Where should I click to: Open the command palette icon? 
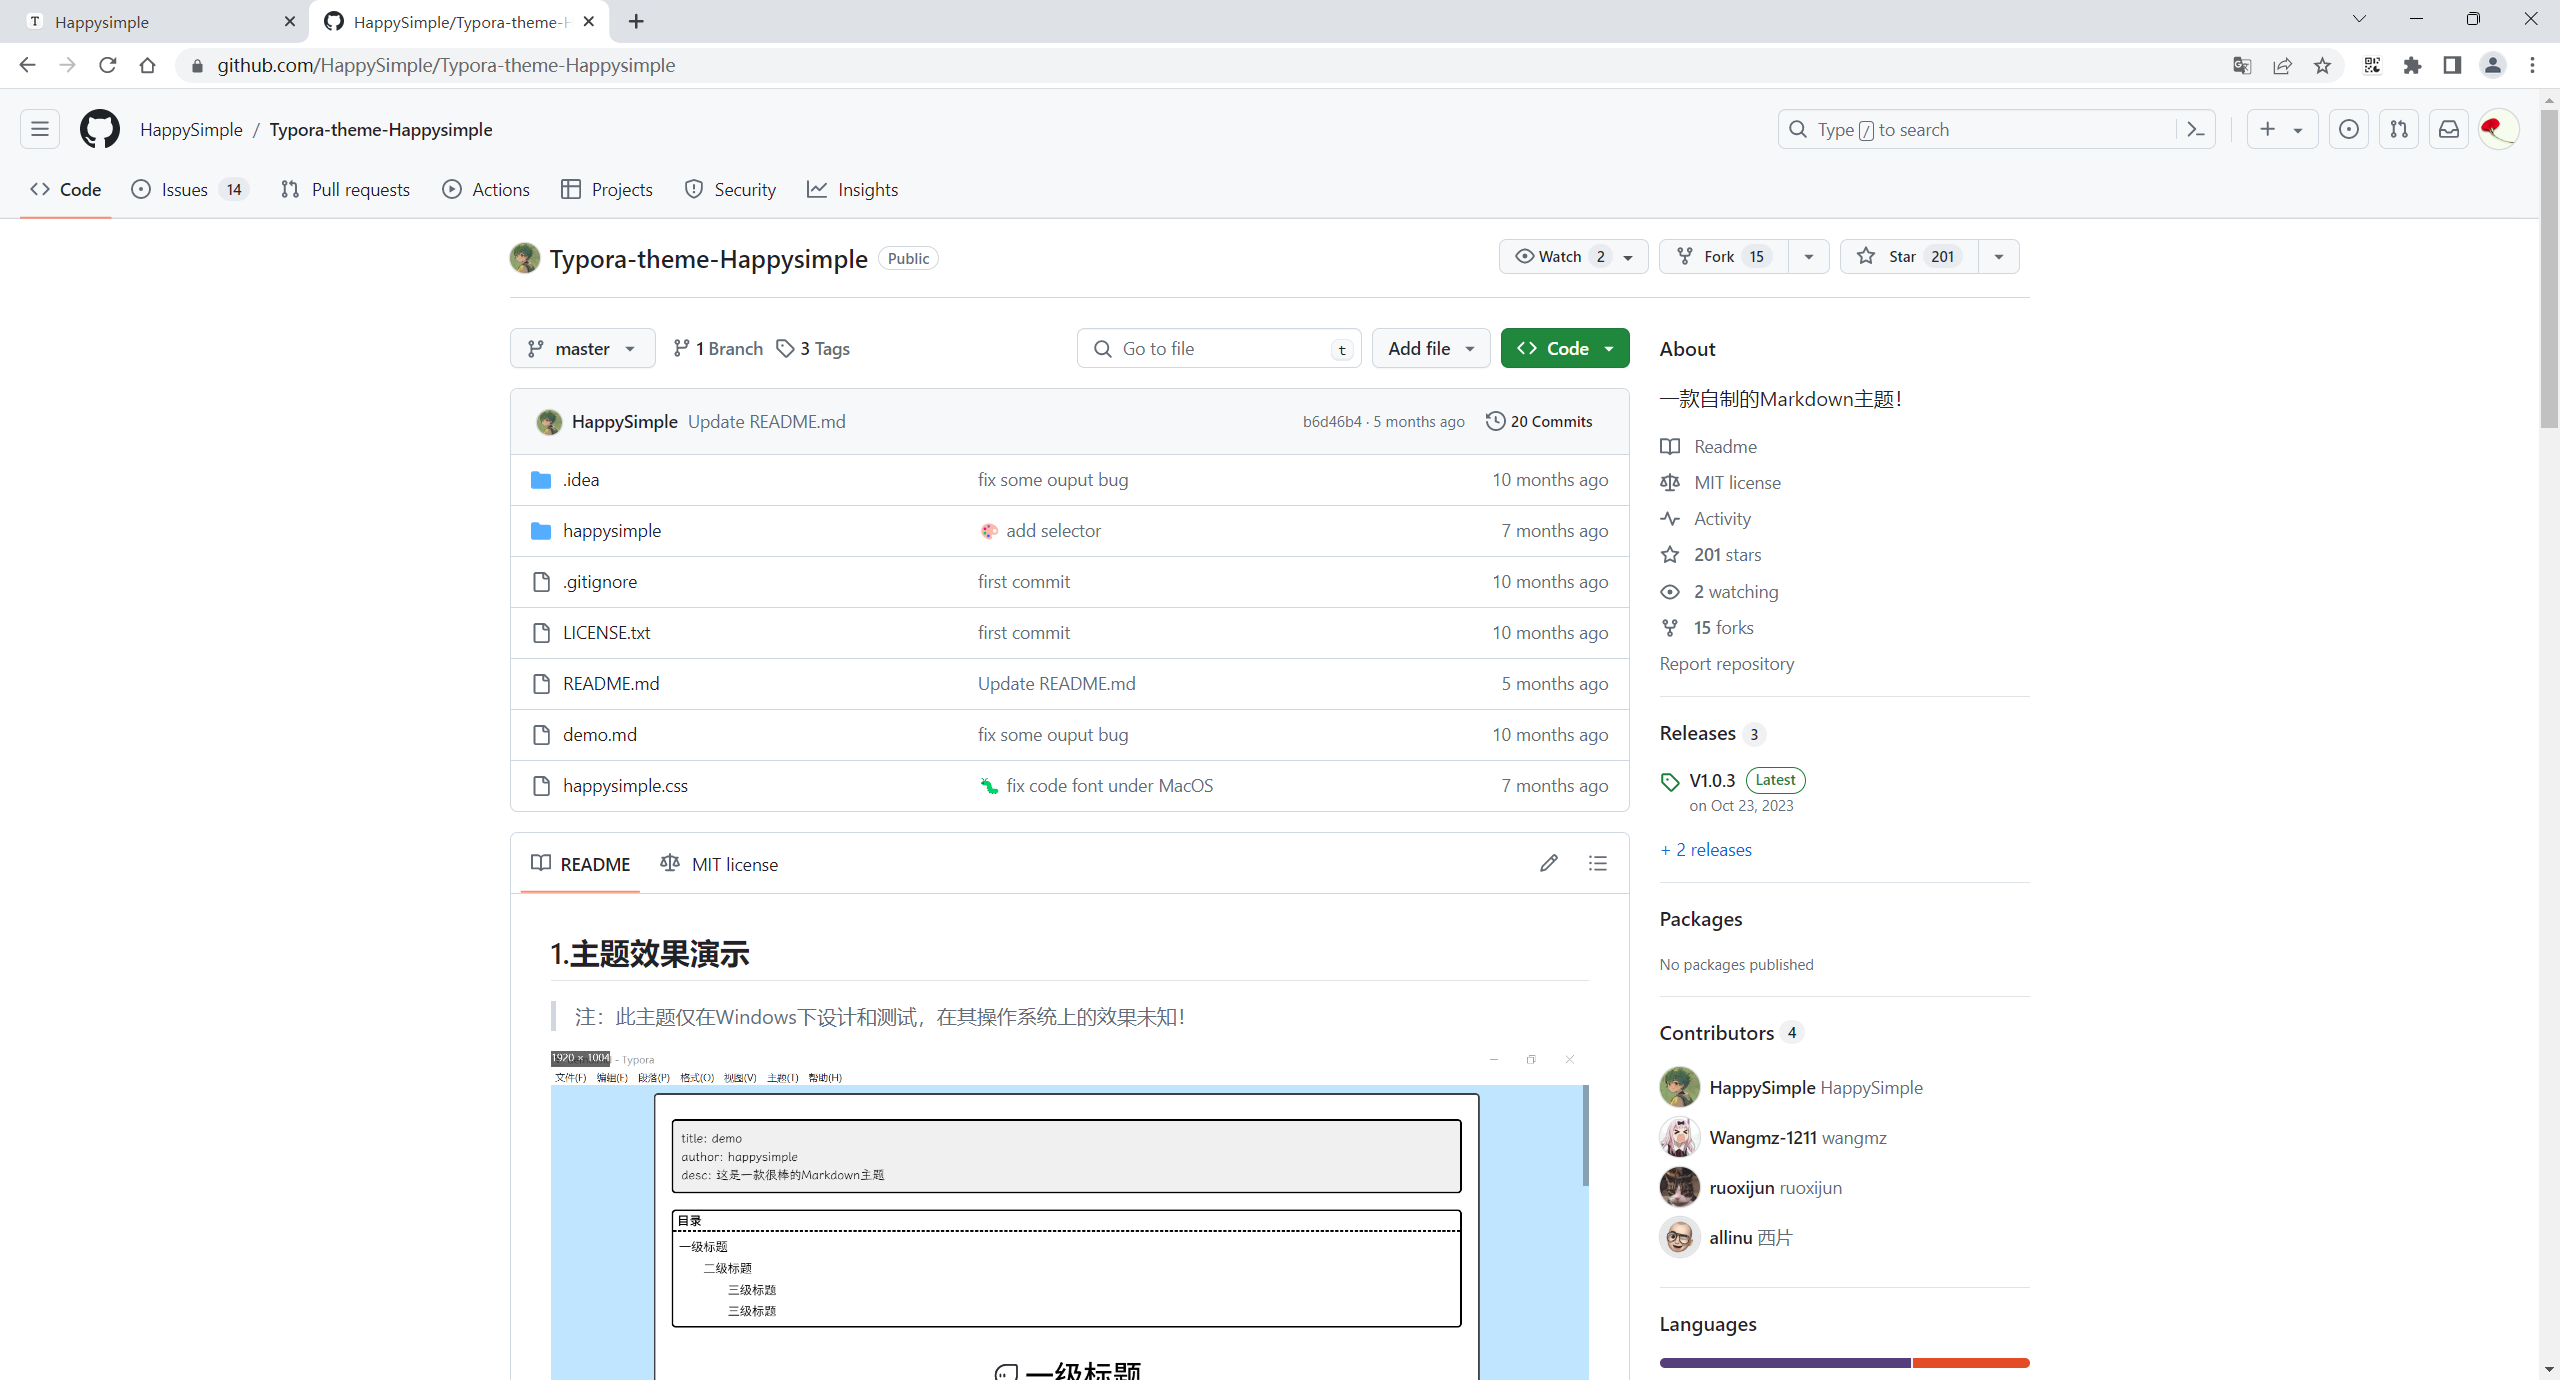point(2196,129)
